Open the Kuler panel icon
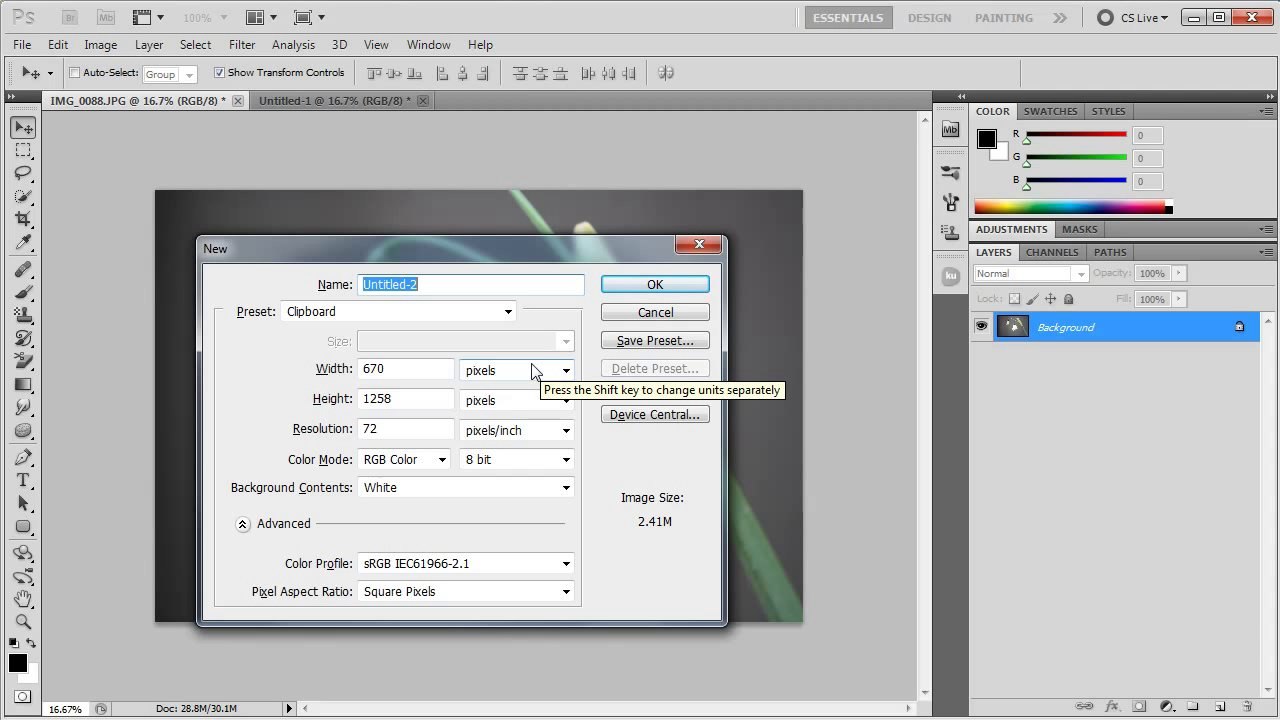1280x720 pixels. pos(950,275)
